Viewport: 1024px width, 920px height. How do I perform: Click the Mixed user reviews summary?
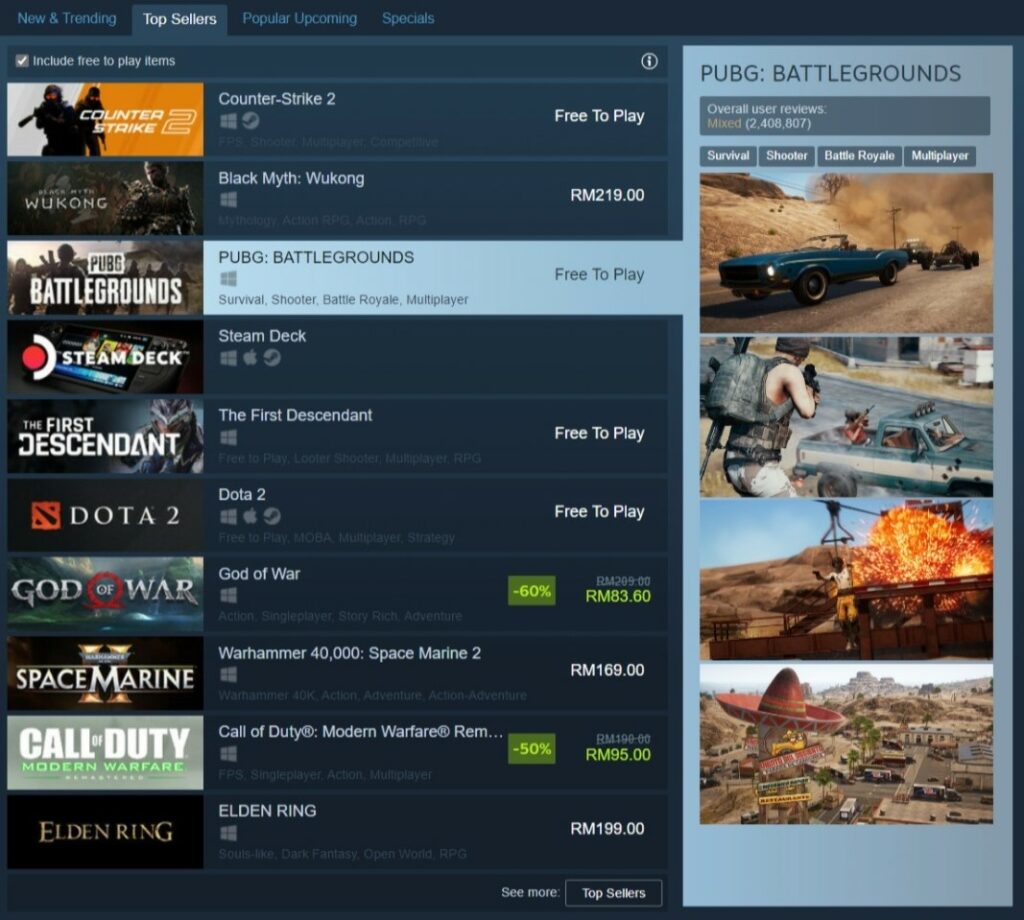click(724, 123)
